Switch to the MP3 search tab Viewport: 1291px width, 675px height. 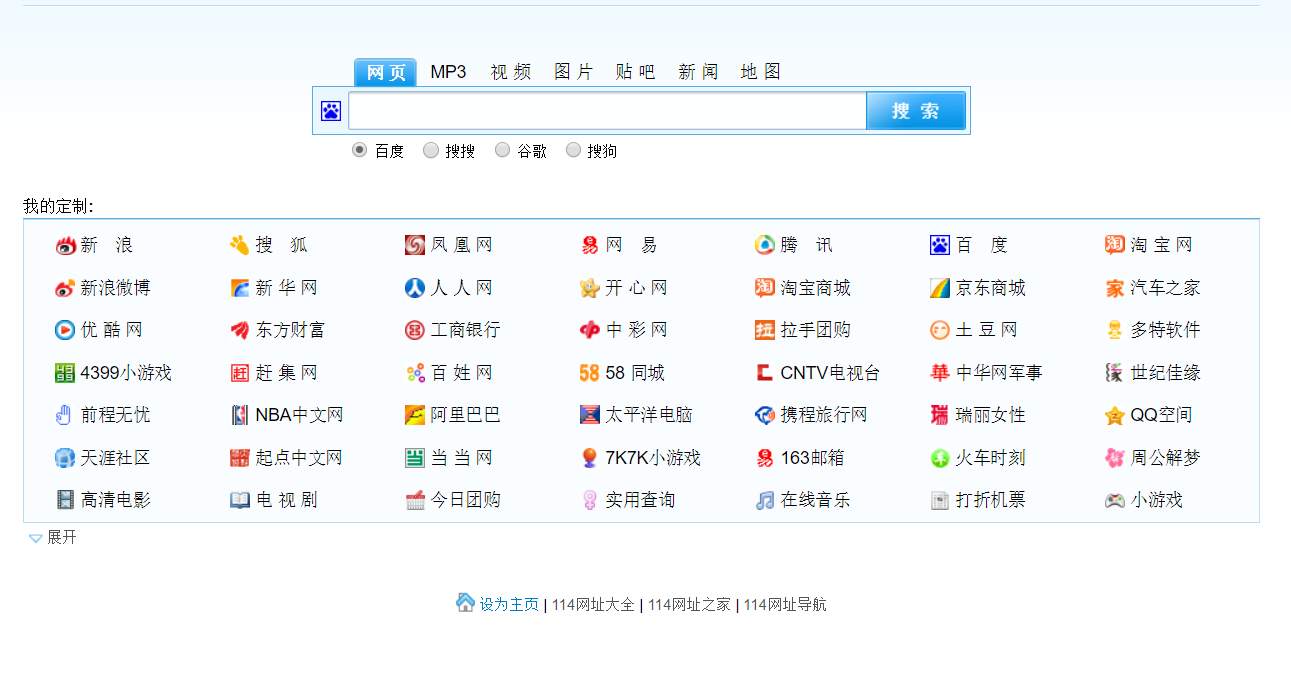pos(448,72)
